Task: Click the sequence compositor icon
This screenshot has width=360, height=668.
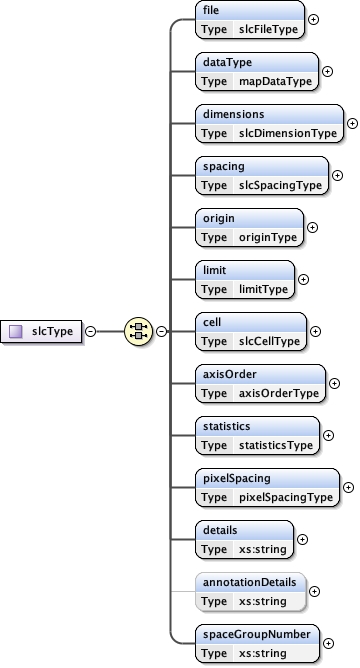Action: pyautogui.click(x=138, y=331)
